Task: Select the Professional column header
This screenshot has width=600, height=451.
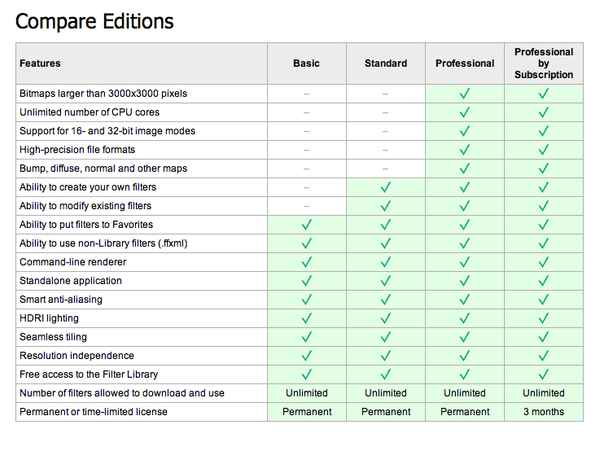Action: pyautogui.click(x=465, y=63)
